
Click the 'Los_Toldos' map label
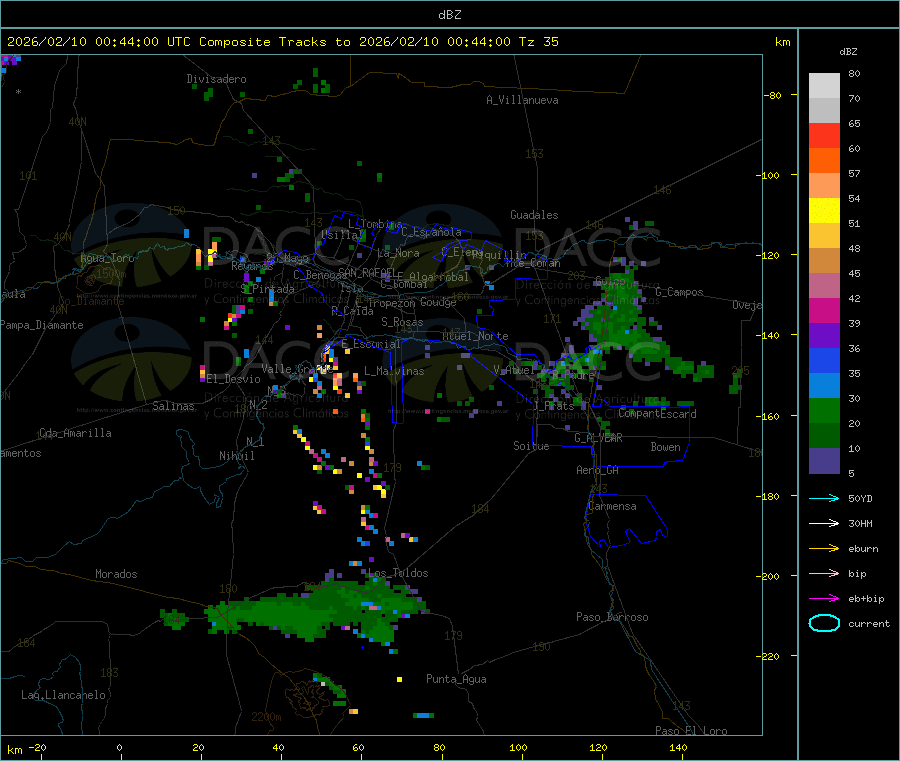point(398,573)
